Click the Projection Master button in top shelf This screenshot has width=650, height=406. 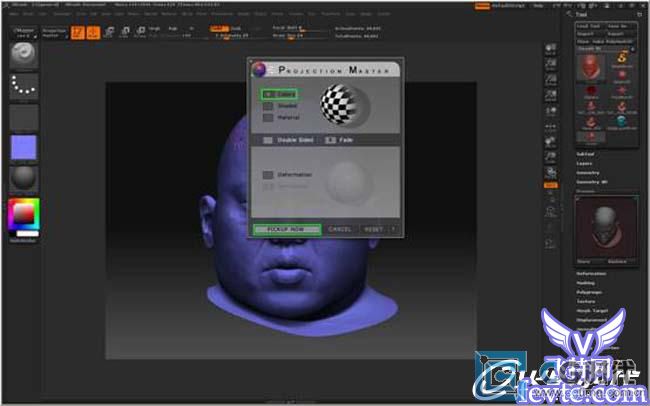click(x=54, y=32)
